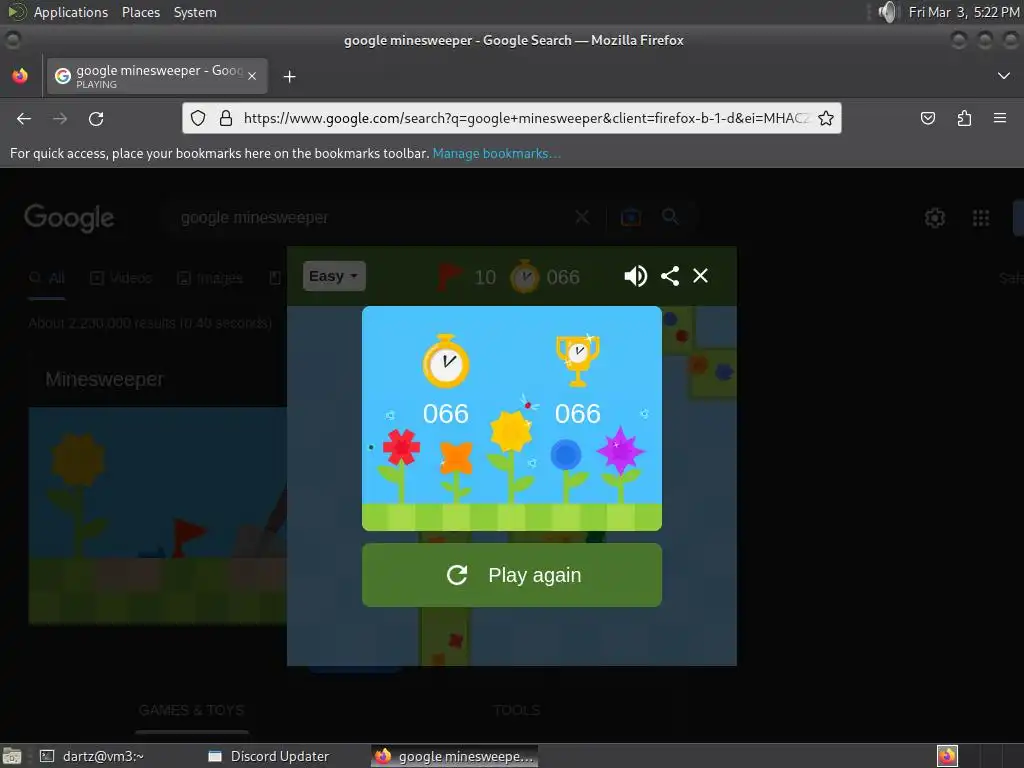Click the timer clock icon in game header
The height and width of the screenshot is (768, 1024).
click(x=524, y=277)
